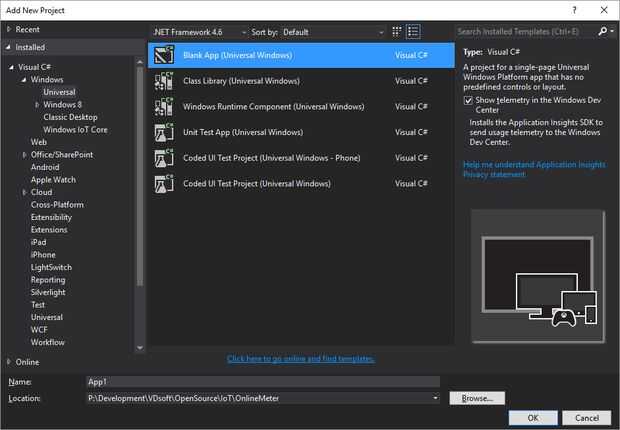Toggle Show telemetry in Windows Dev Center checkbox
The height and width of the screenshot is (430, 620).
click(x=468, y=100)
